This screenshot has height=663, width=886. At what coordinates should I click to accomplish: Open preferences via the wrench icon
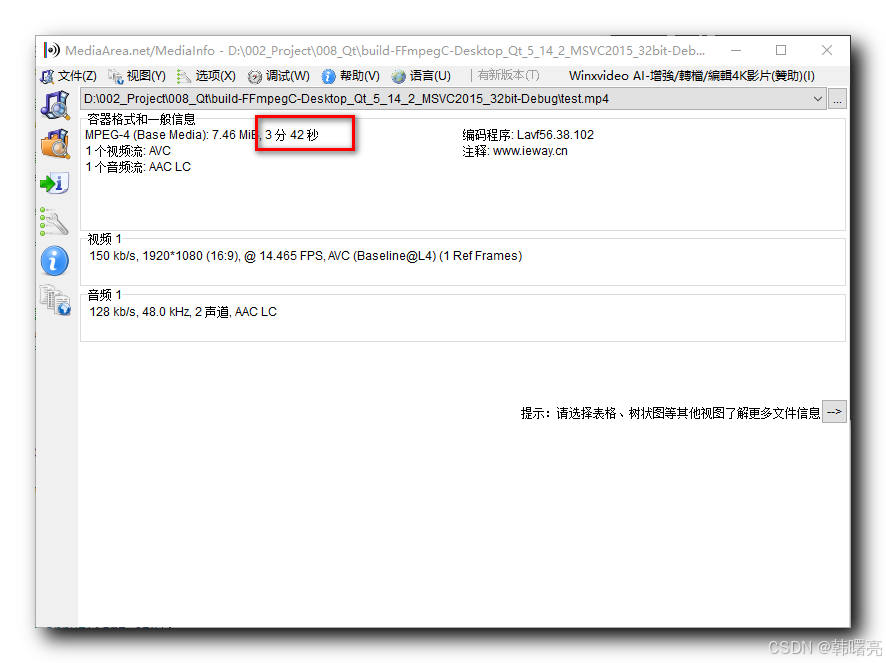tap(54, 222)
